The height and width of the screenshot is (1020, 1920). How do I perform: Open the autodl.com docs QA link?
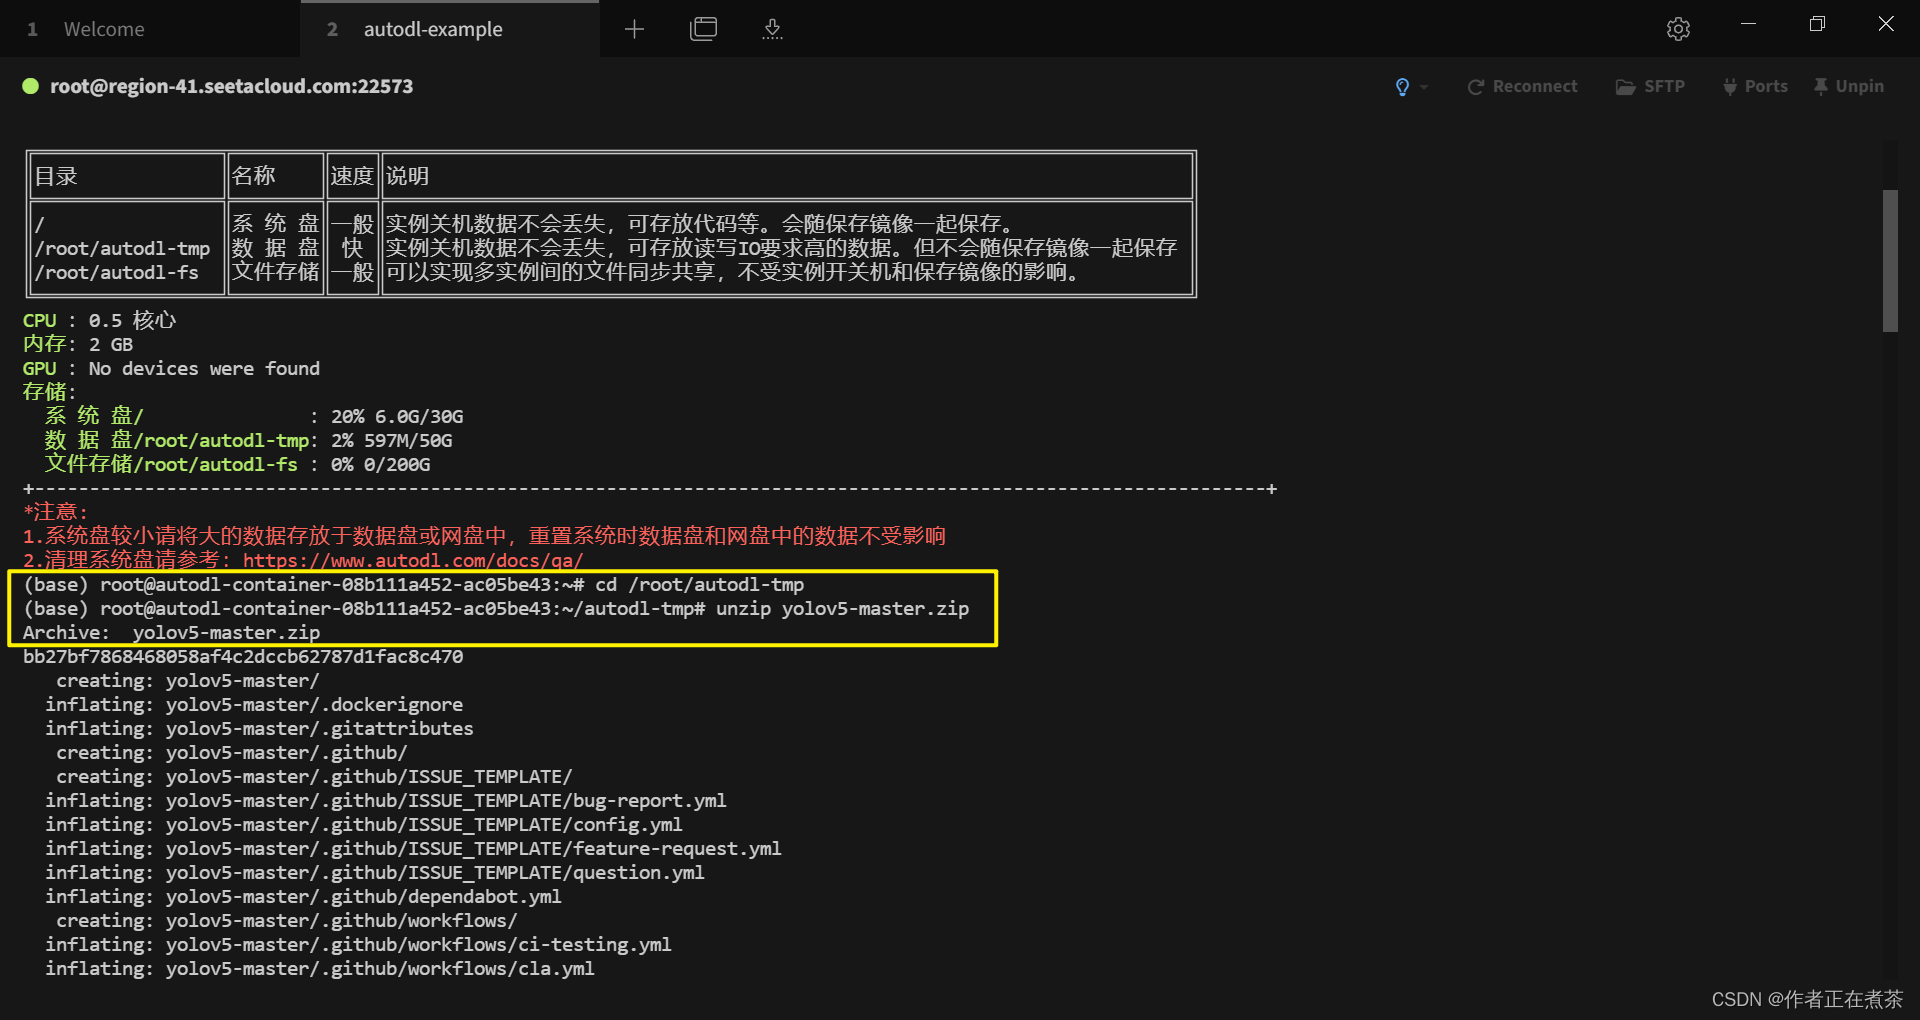coord(412,561)
